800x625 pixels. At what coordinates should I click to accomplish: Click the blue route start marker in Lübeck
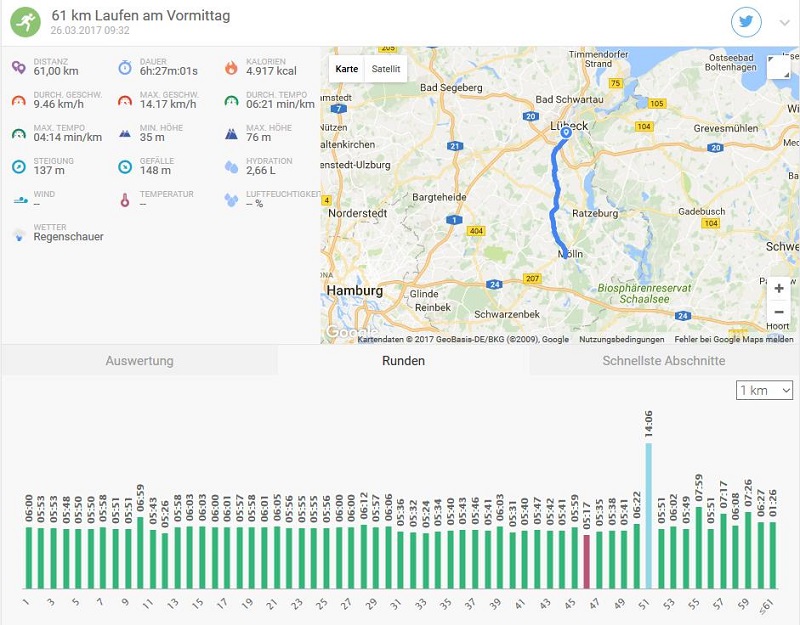pyautogui.click(x=565, y=132)
